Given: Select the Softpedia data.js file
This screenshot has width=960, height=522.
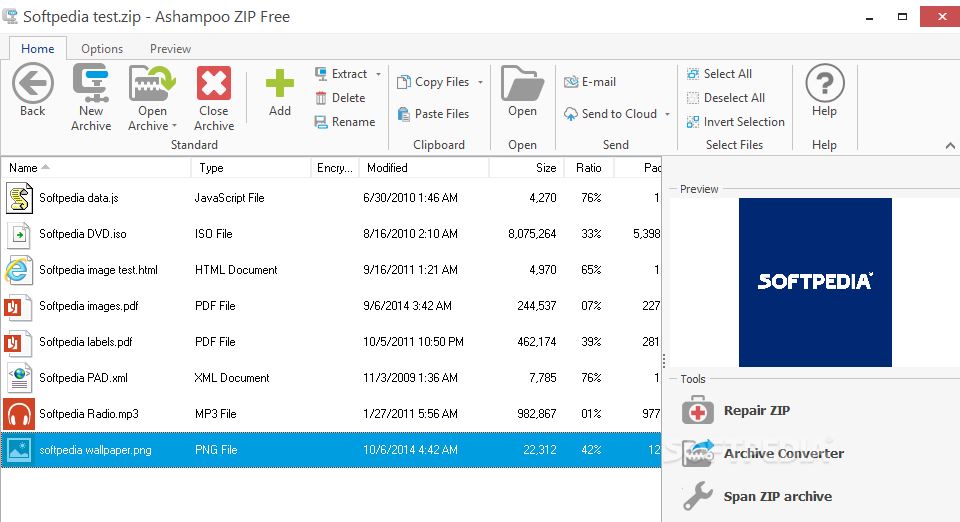Looking at the screenshot, I should point(331,198).
